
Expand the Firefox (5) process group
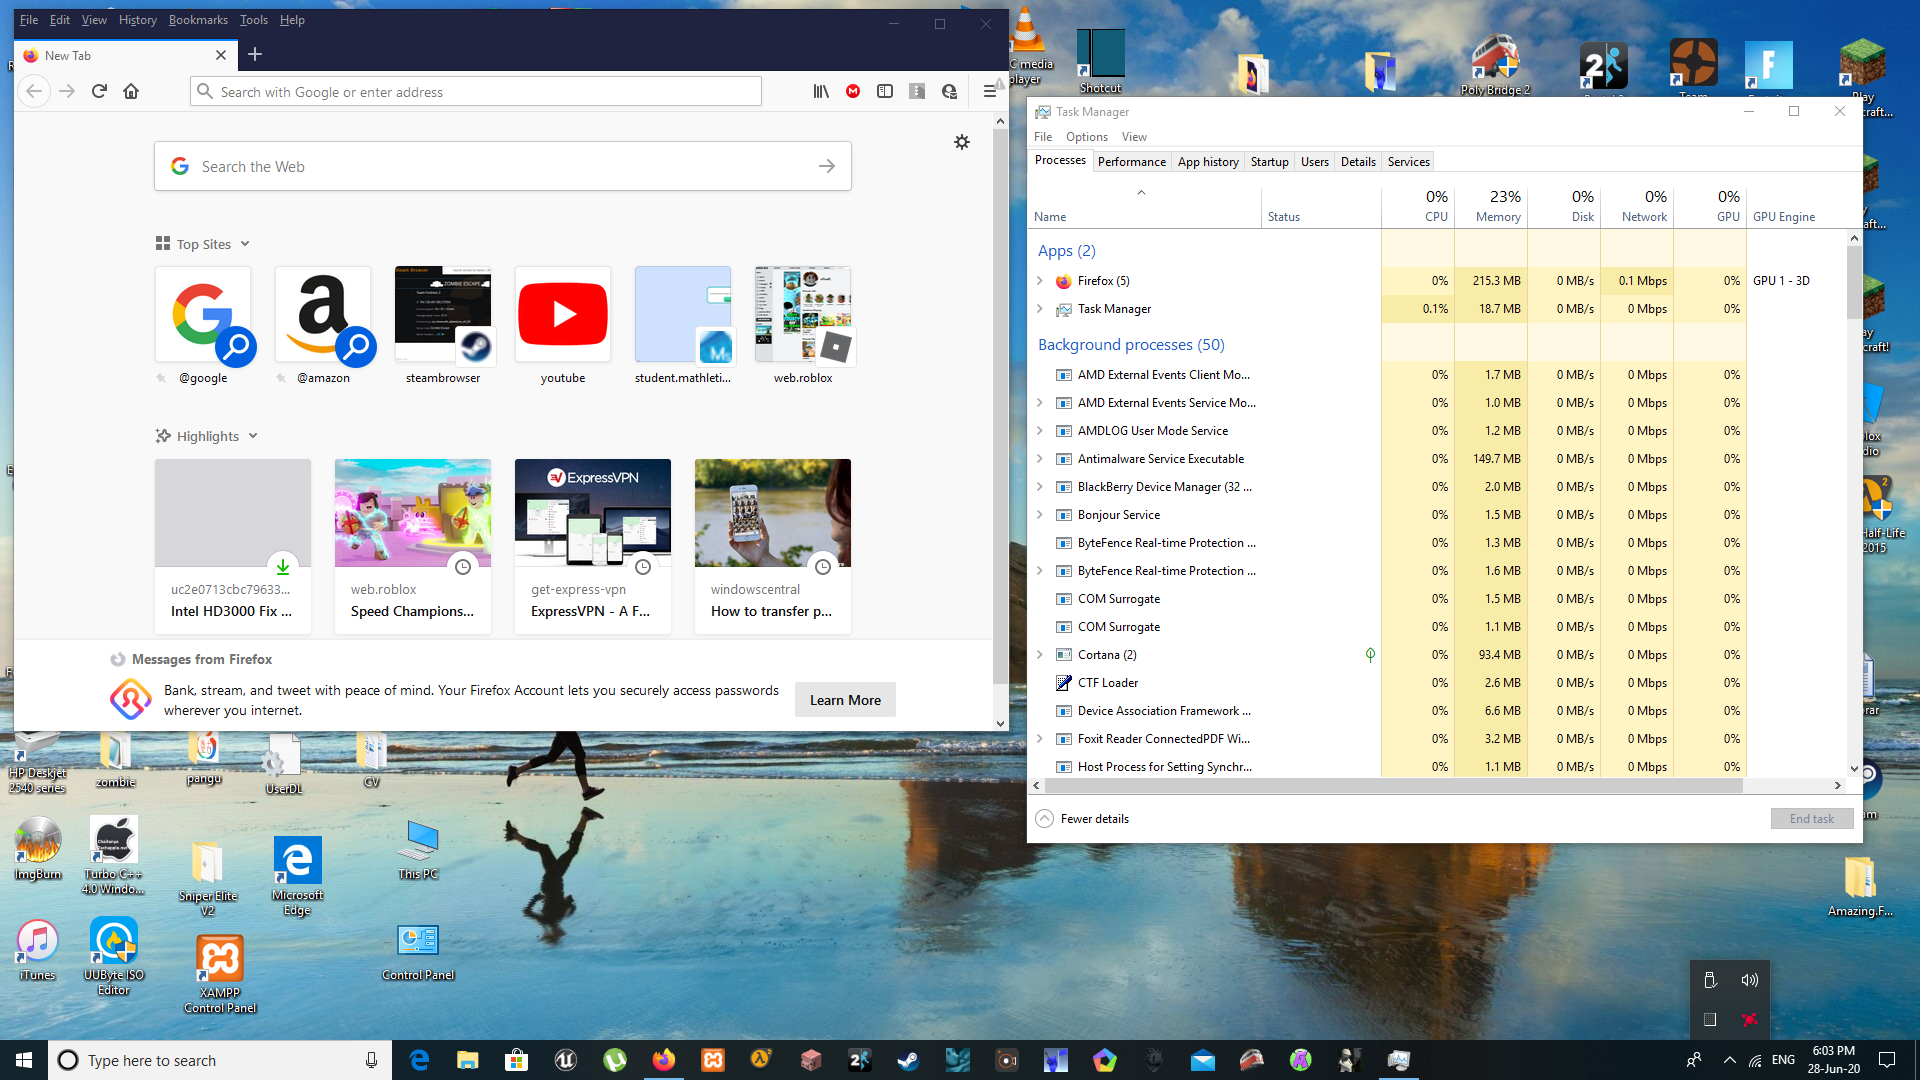1040,281
